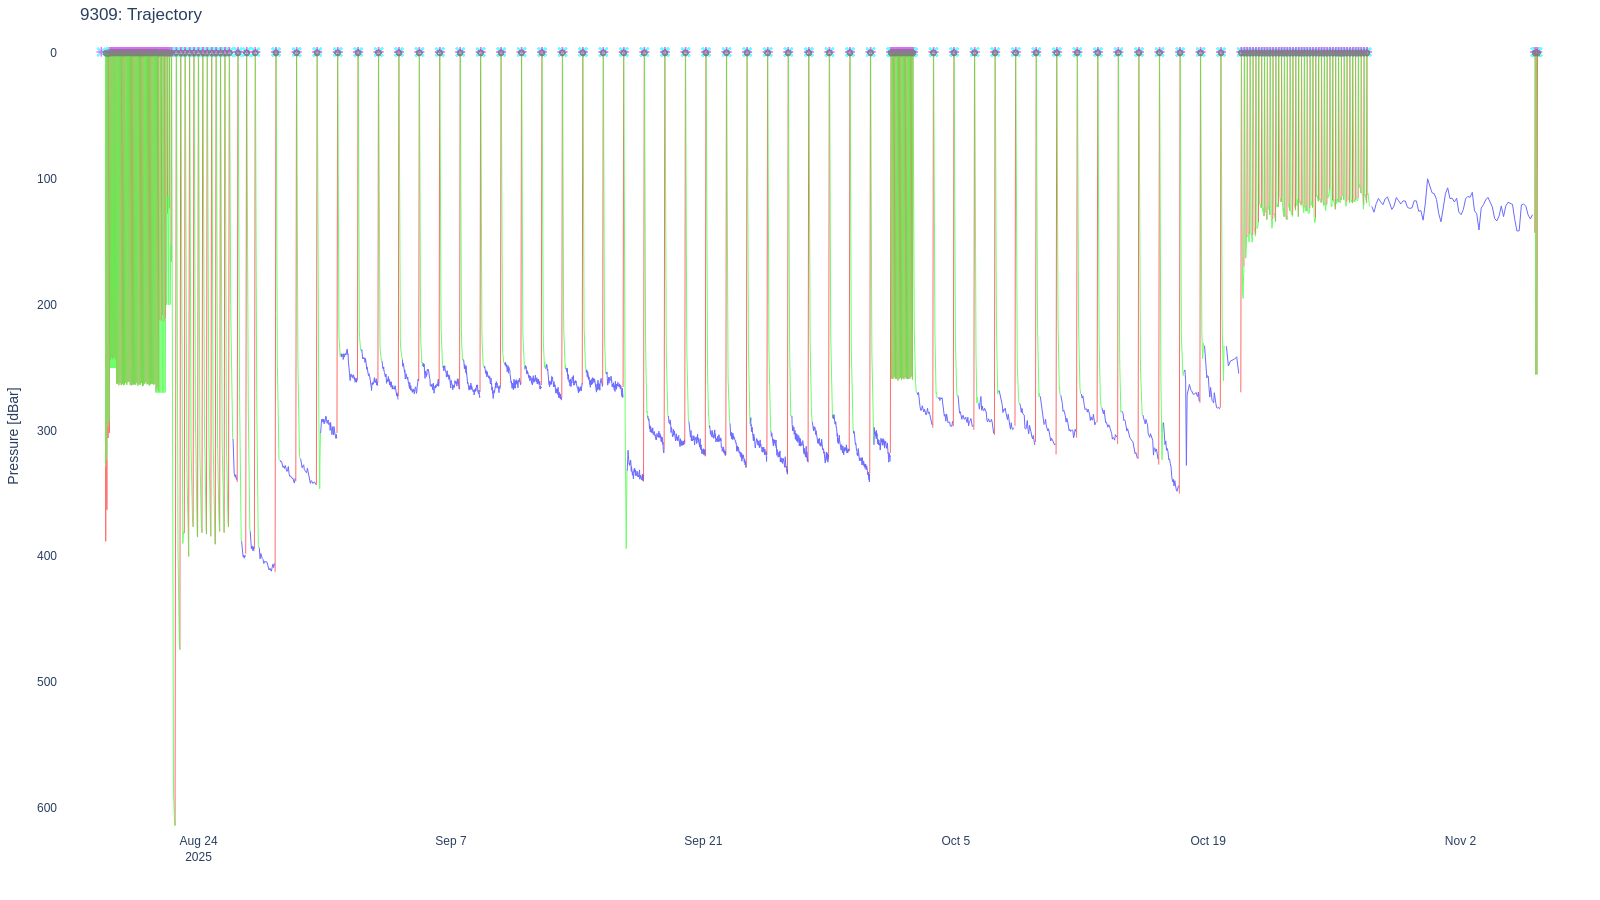Click the '500' y-axis tick label
Viewport: 1600px width, 900px height.
click(x=47, y=682)
